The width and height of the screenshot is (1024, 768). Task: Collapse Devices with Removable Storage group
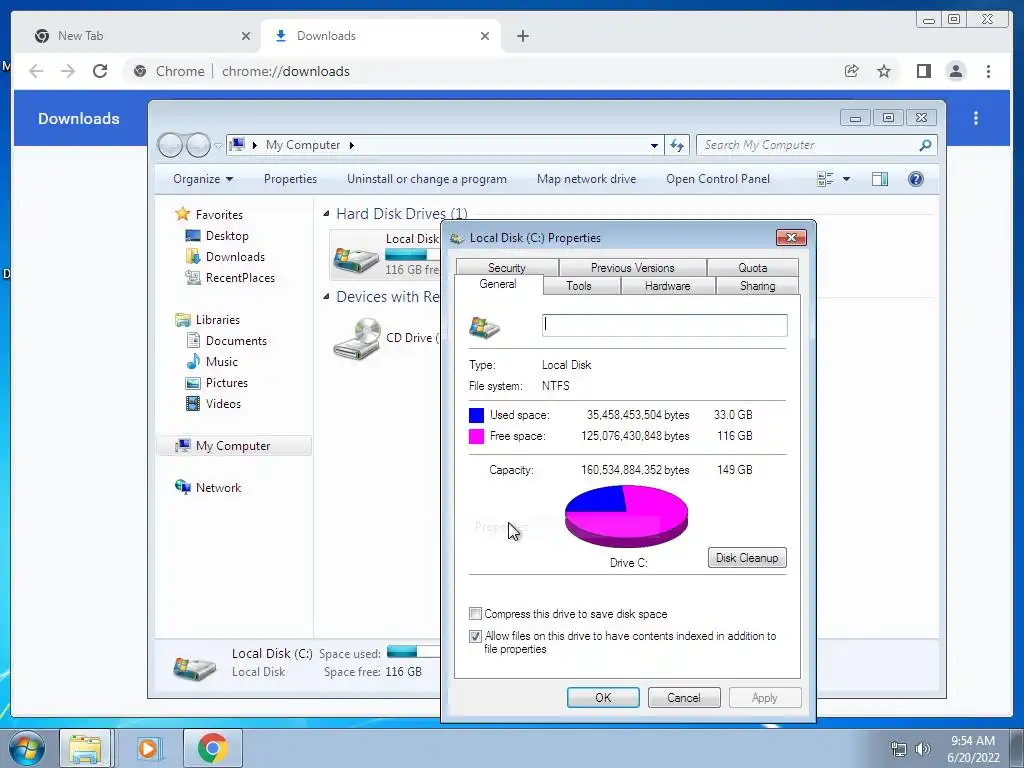click(x=326, y=296)
